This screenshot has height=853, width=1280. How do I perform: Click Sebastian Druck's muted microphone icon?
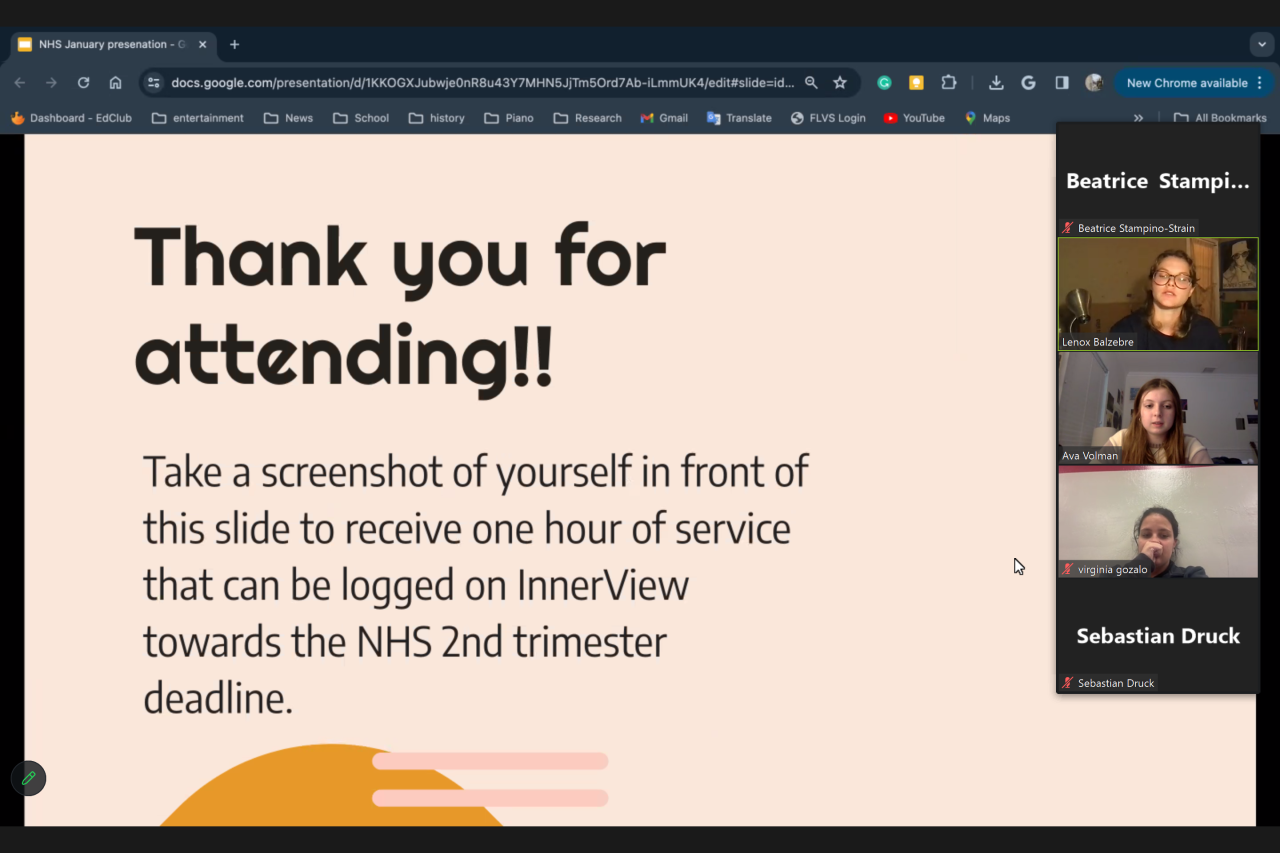tap(1068, 683)
